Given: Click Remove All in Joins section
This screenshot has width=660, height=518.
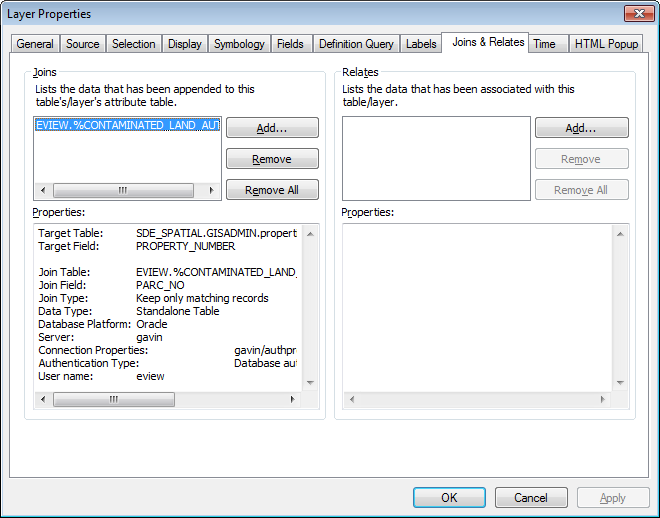Looking at the screenshot, I should click(x=272, y=190).
